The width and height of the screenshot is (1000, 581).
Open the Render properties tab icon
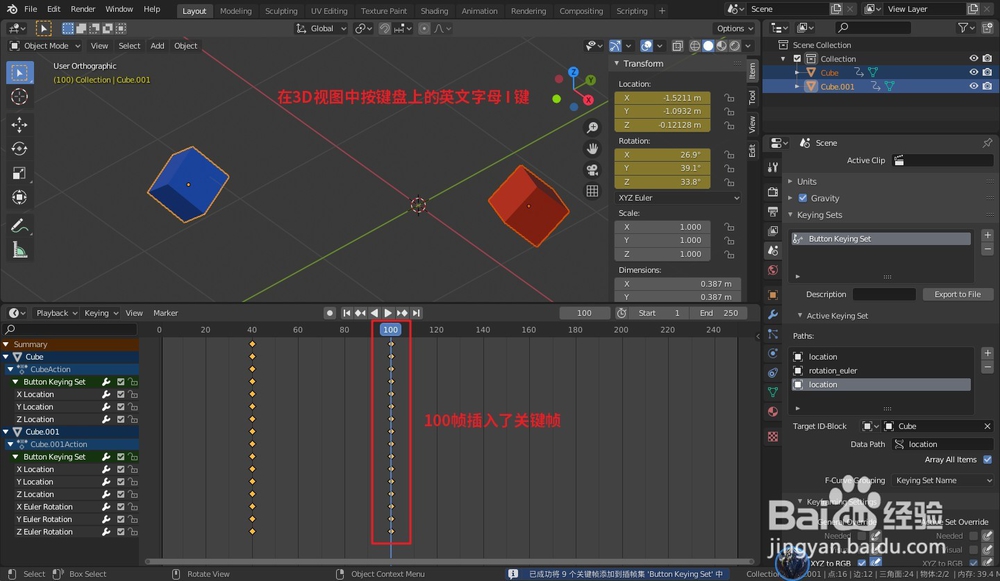coord(773,191)
